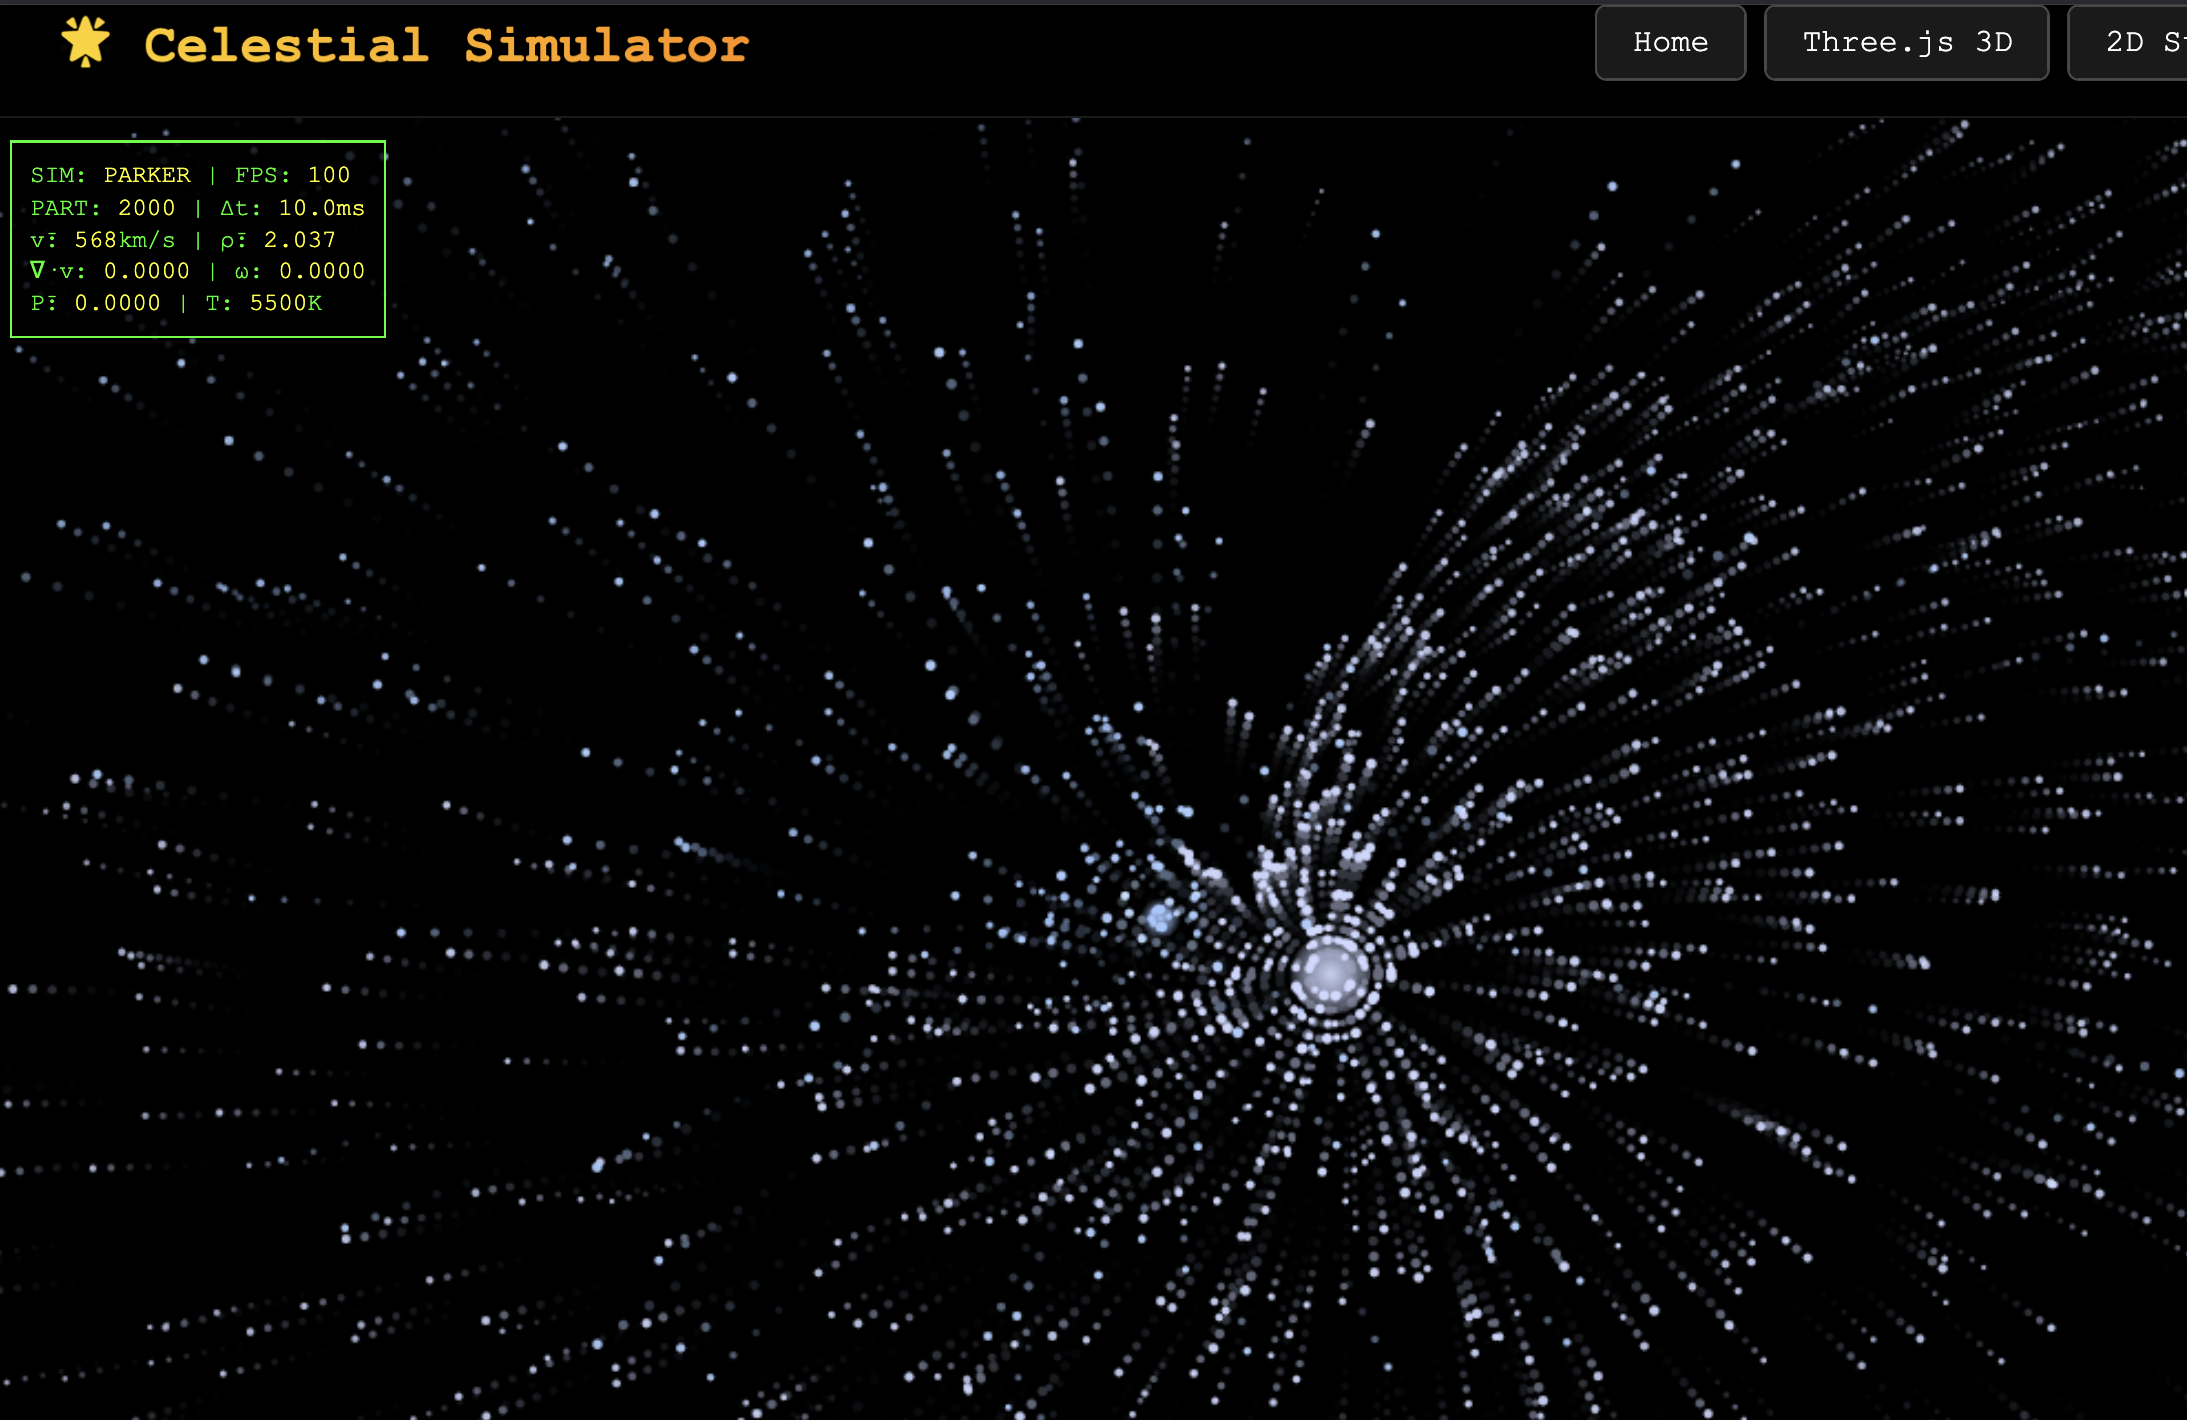Click the ρ̄ density value 2.037
The width and height of the screenshot is (2187, 1420).
tap(299, 240)
